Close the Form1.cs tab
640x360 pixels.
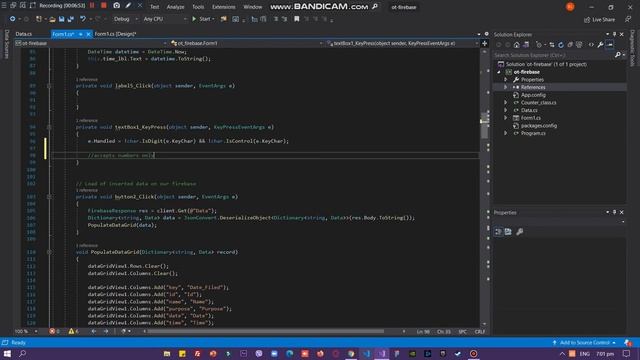(88, 34)
